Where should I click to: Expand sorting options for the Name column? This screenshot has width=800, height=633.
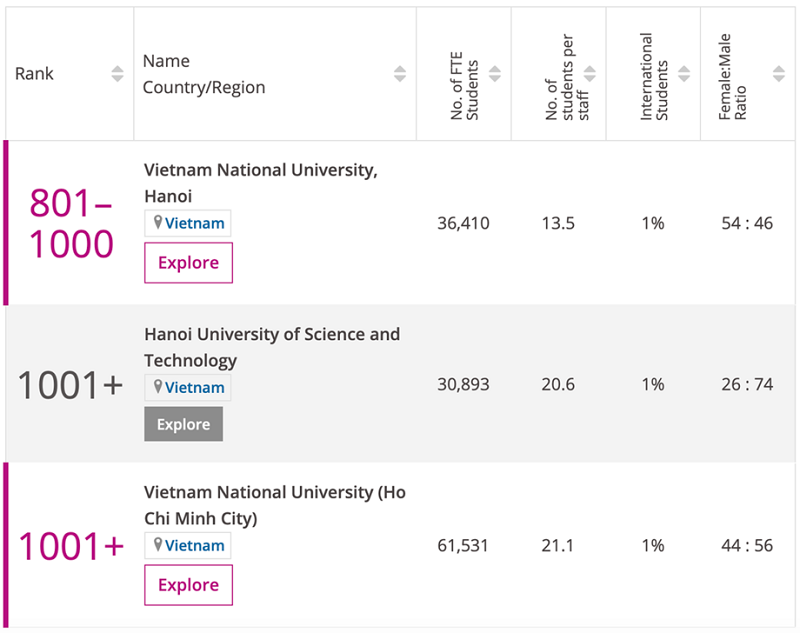click(399, 72)
